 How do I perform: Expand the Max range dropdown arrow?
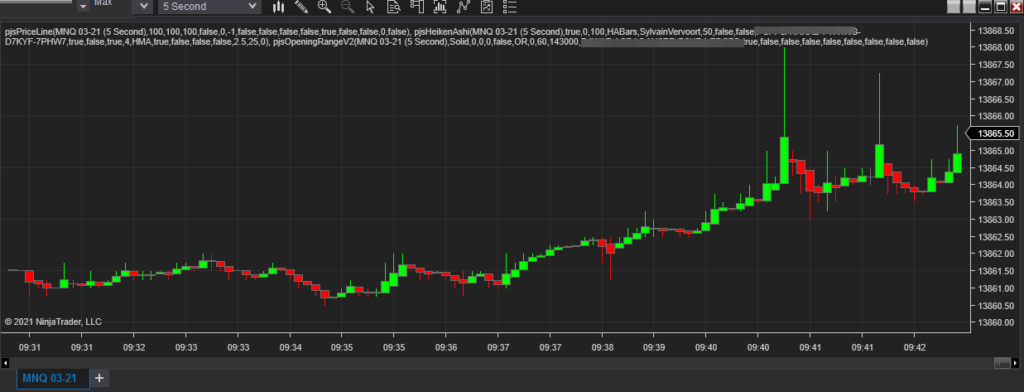[x=144, y=6]
